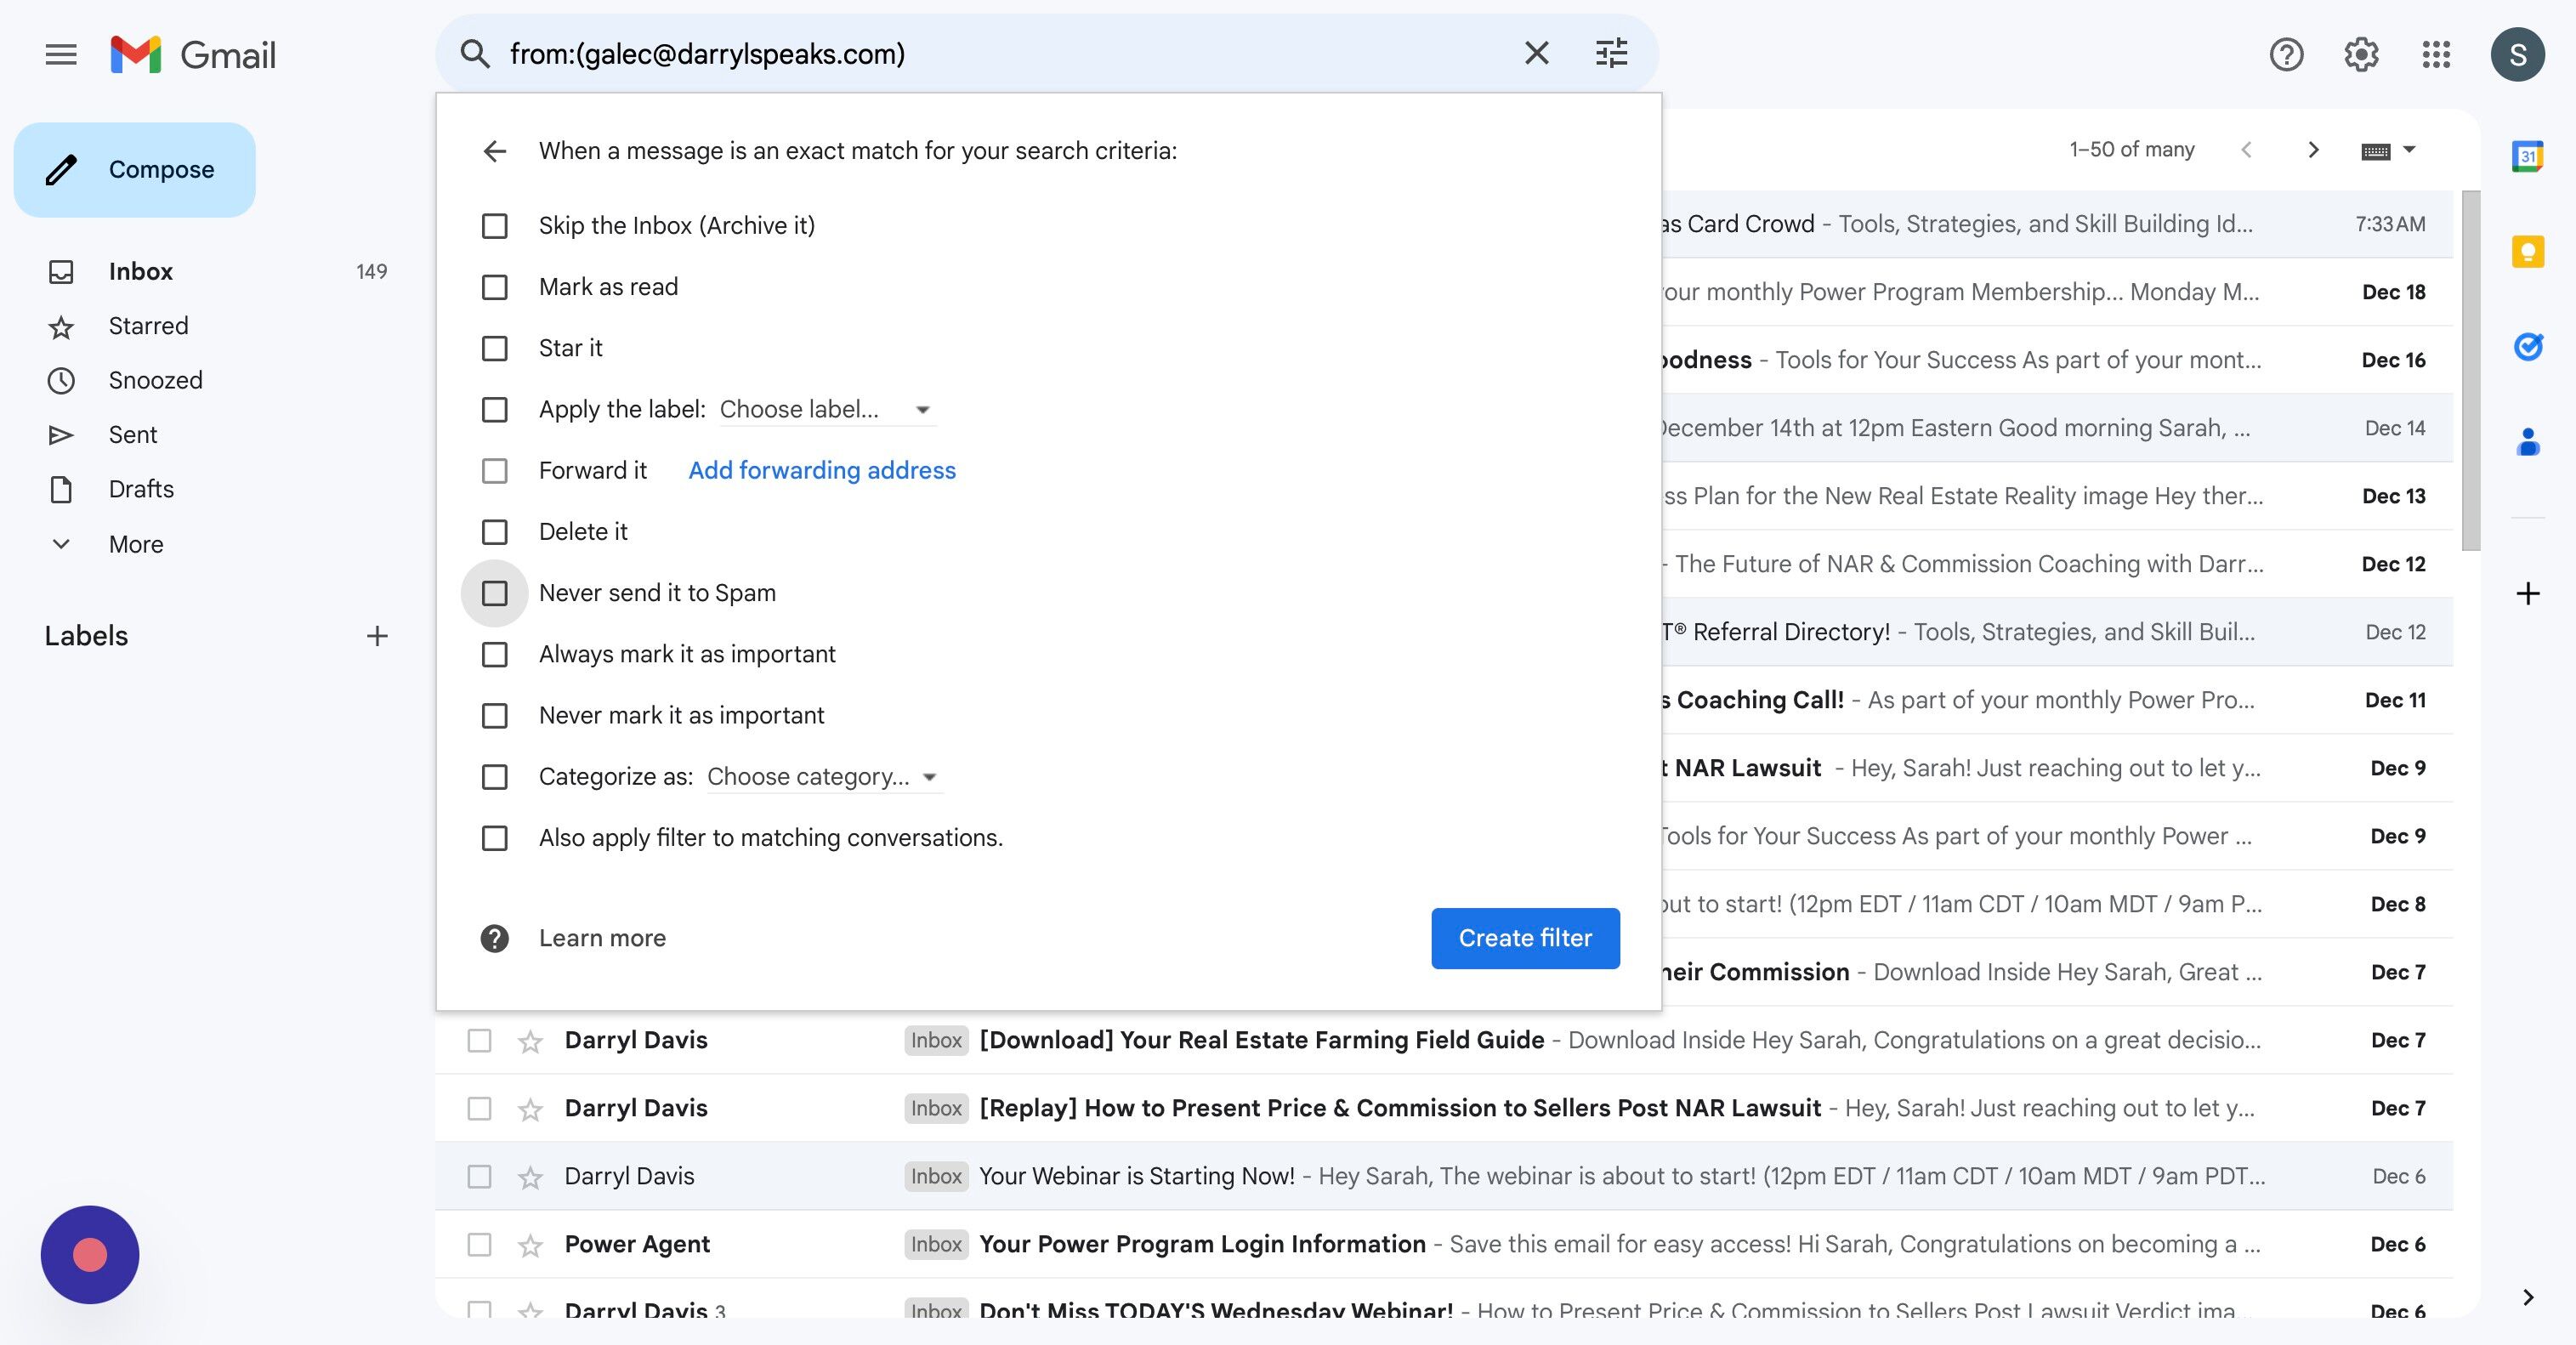Viewport: 2576px width, 1345px height.
Task: Tick Also apply filter to matching conversations
Action: (x=495, y=838)
